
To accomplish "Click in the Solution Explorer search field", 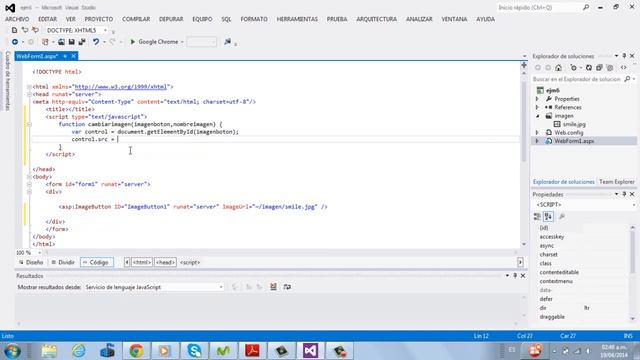I will (x=577, y=79).
